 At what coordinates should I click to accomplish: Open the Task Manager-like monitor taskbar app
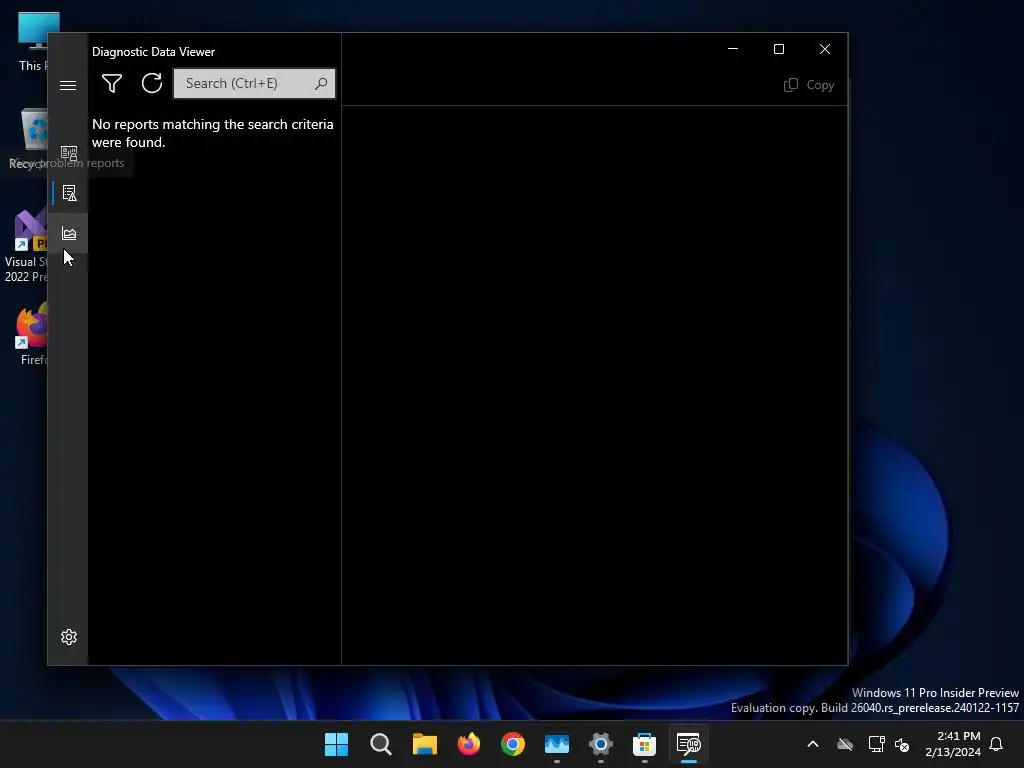[556, 744]
